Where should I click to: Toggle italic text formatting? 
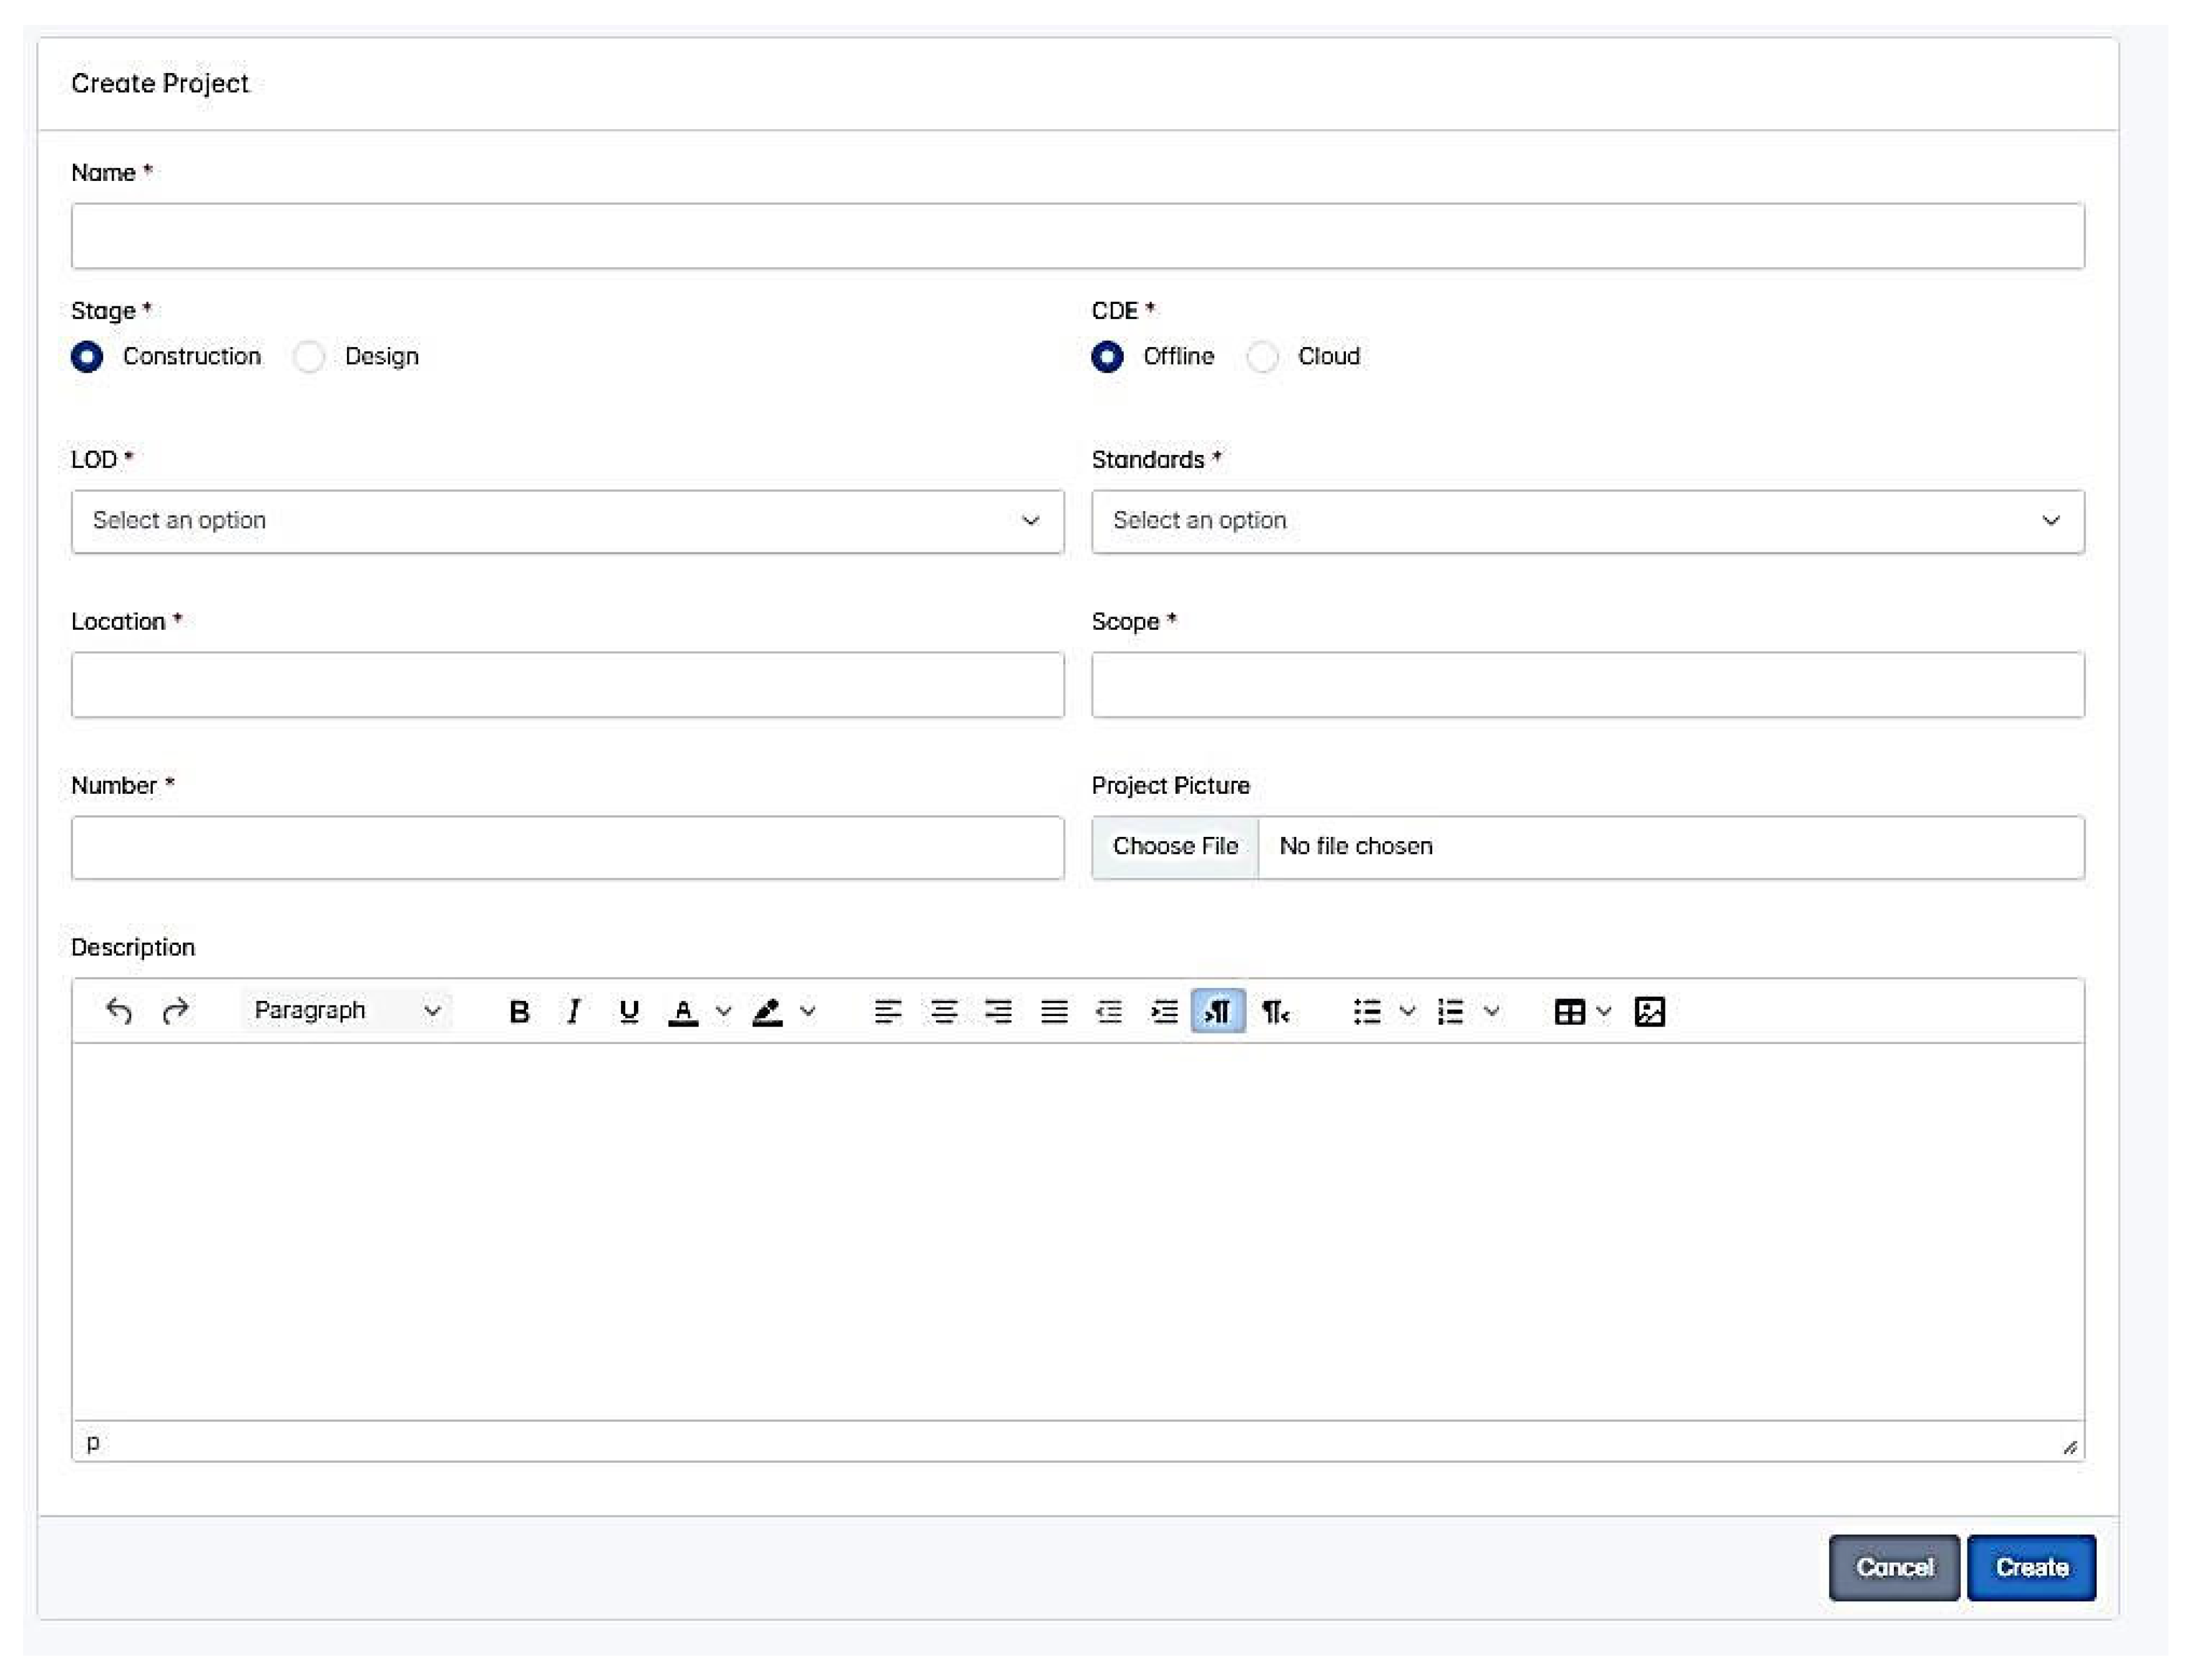[x=573, y=1012]
